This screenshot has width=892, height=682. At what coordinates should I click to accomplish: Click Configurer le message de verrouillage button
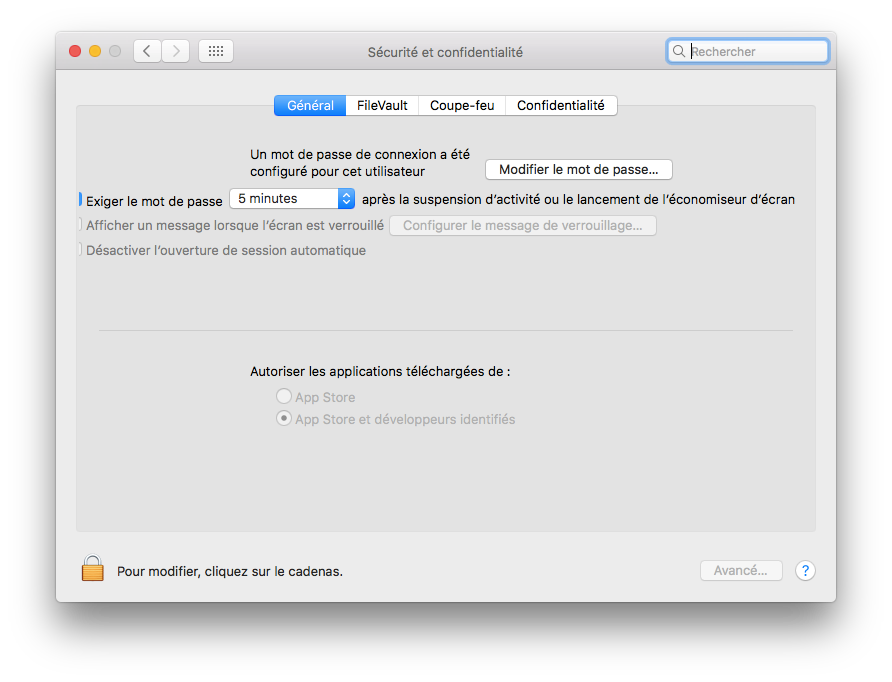point(523,225)
